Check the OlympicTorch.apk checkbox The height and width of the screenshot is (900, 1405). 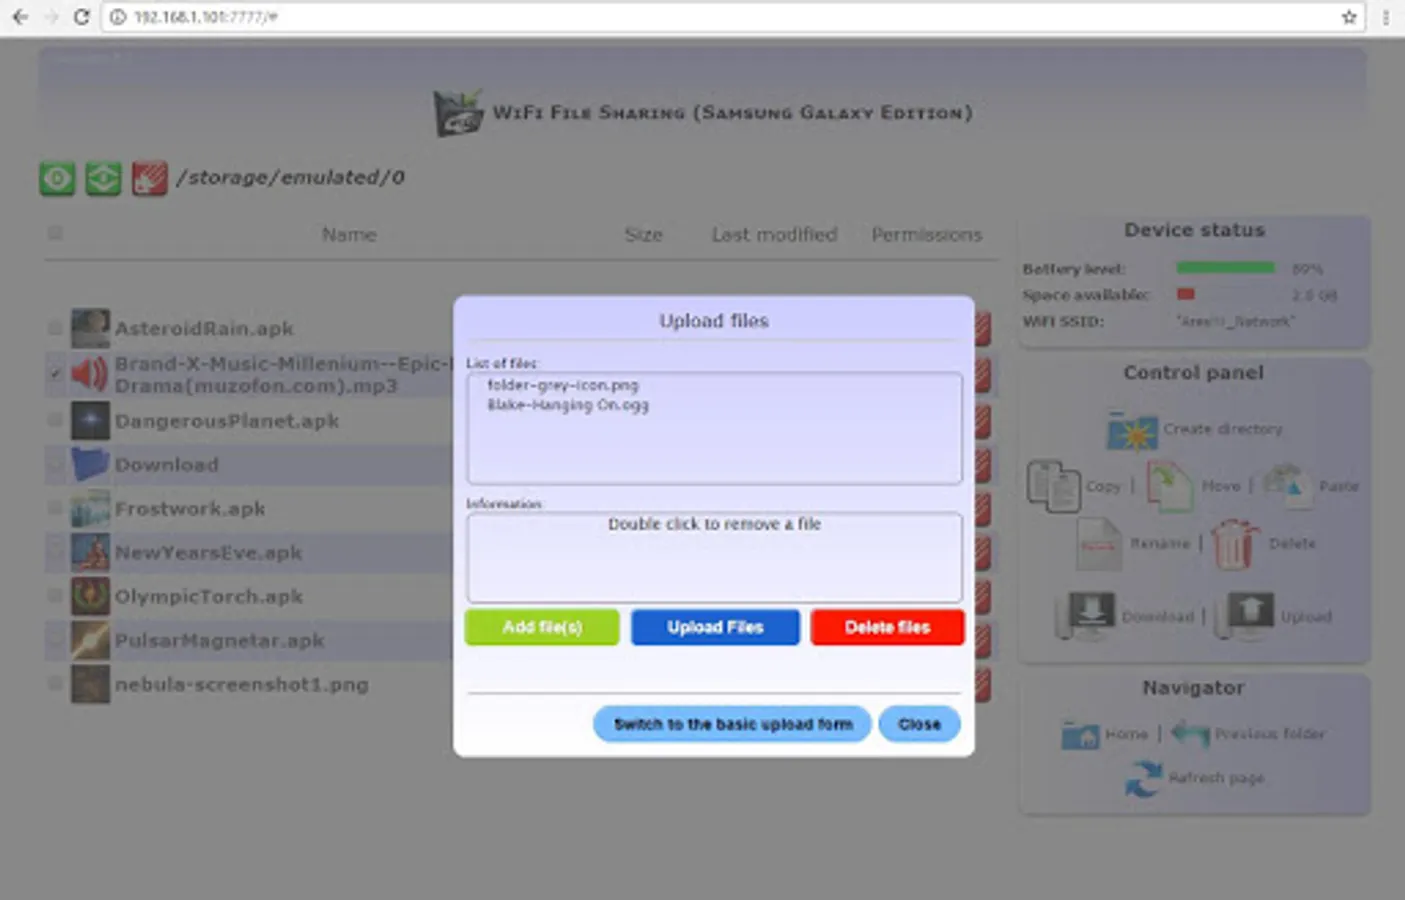pos(55,595)
